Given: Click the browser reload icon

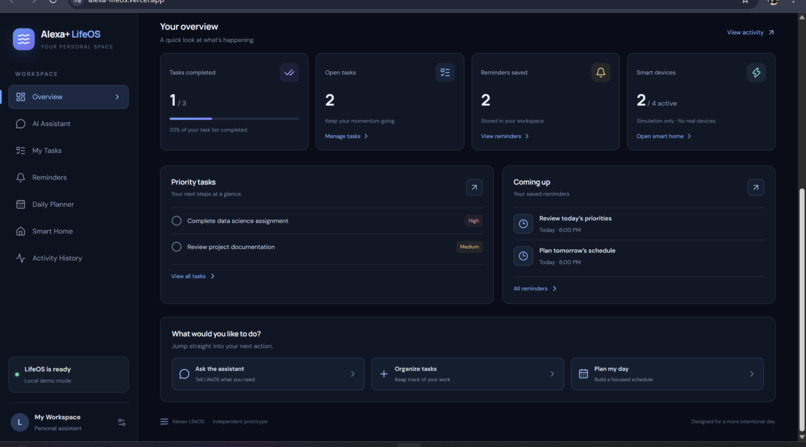Looking at the screenshot, I should pos(53,2).
